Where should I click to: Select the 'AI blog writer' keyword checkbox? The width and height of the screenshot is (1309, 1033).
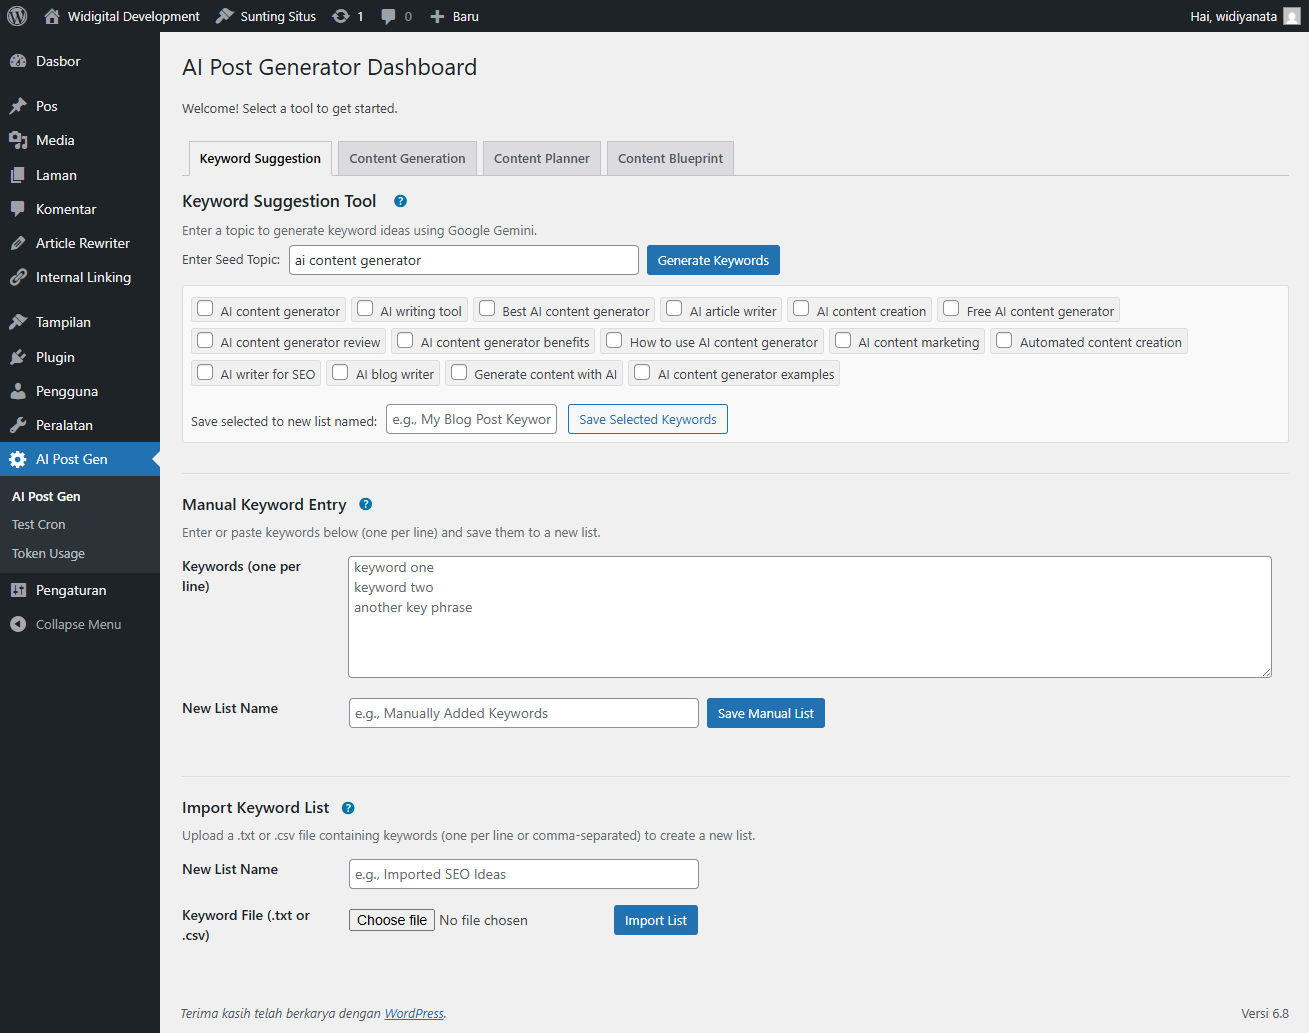pos(341,372)
